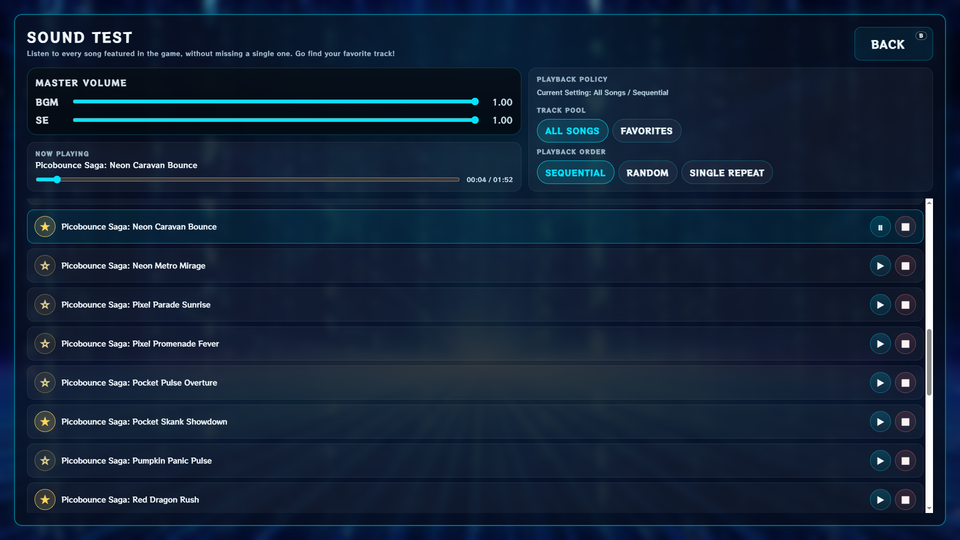Unfavorite Neon Caravan Bounce with star

(x=45, y=227)
